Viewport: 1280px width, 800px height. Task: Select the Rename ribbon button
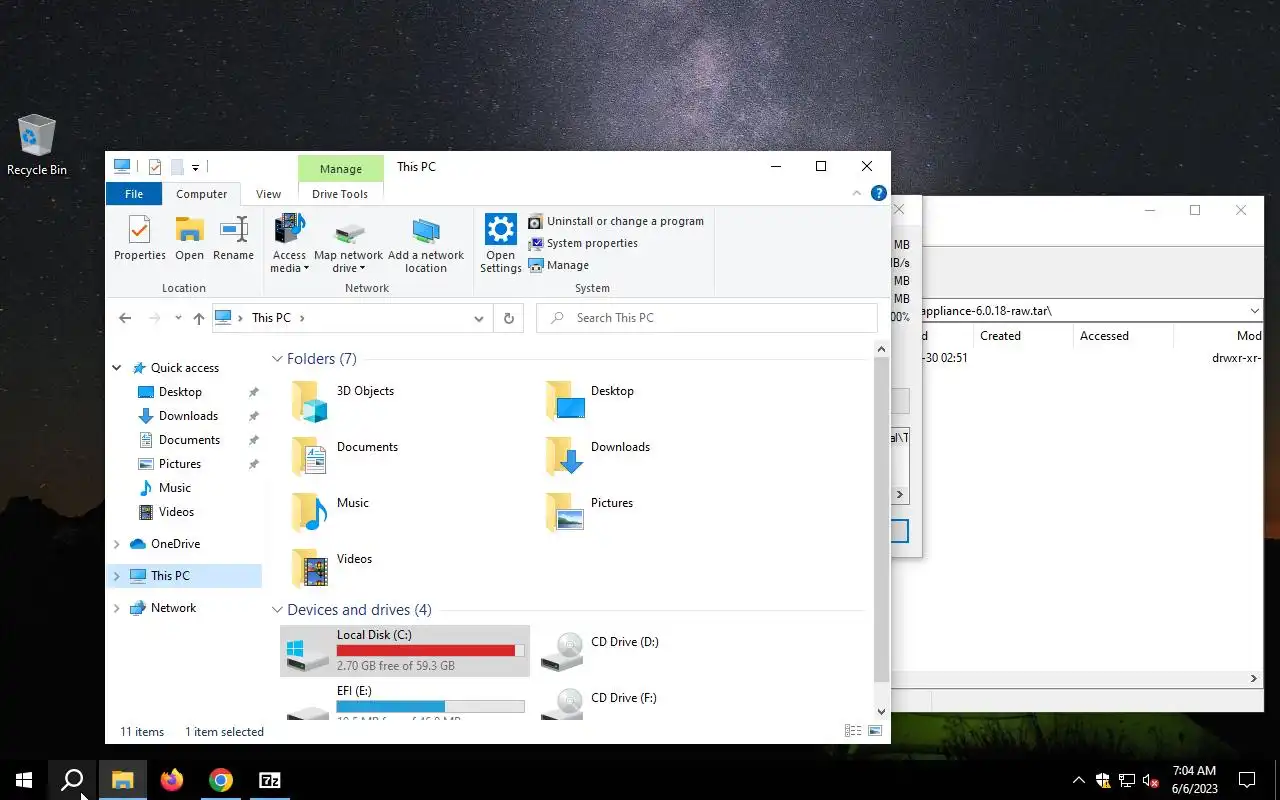point(233,238)
